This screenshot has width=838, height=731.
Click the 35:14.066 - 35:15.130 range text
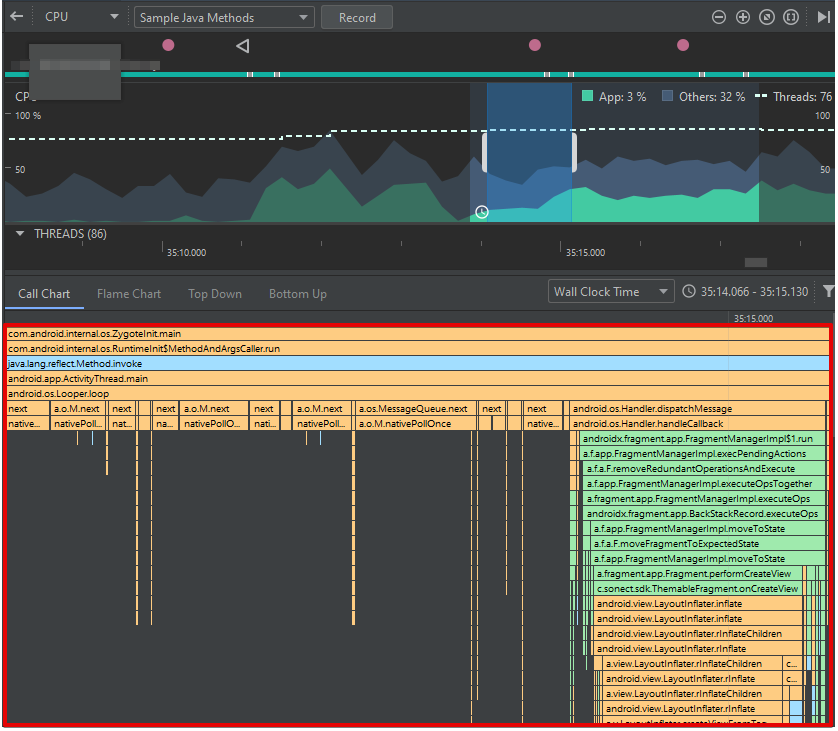[x=755, y=292]
